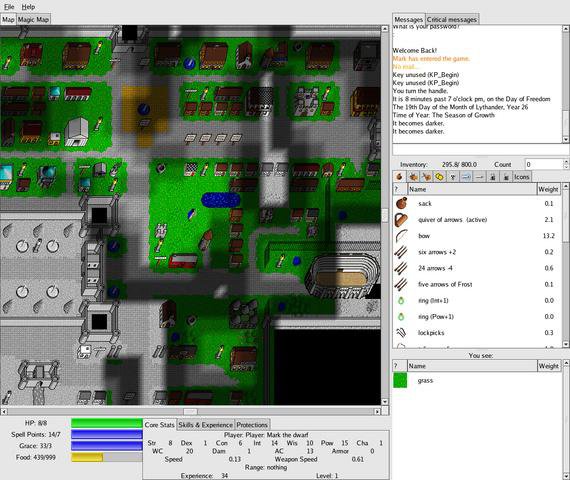
Task: Click the inventory list scroll-up arrow
Action: pos(566,187)
